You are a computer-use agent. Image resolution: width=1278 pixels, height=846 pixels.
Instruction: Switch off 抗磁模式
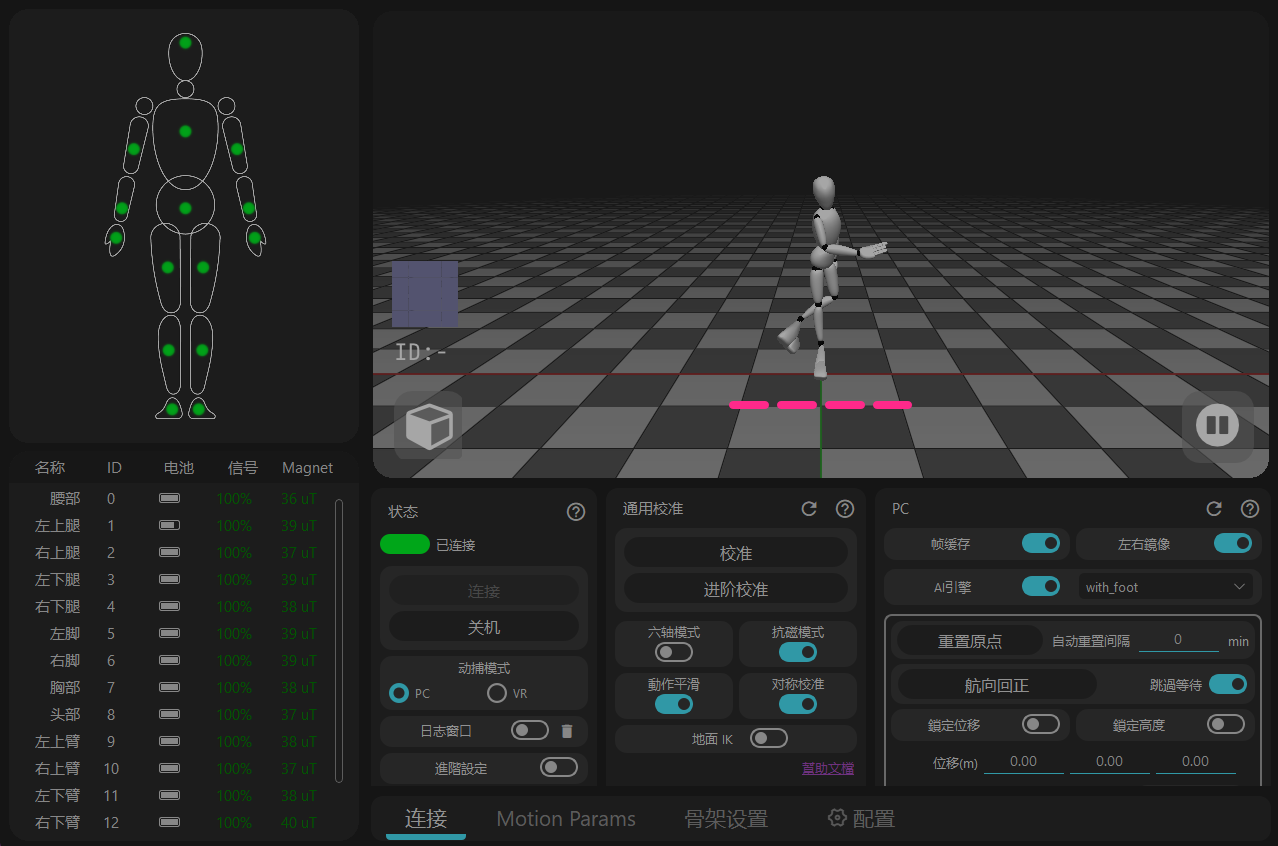(798, 652)
